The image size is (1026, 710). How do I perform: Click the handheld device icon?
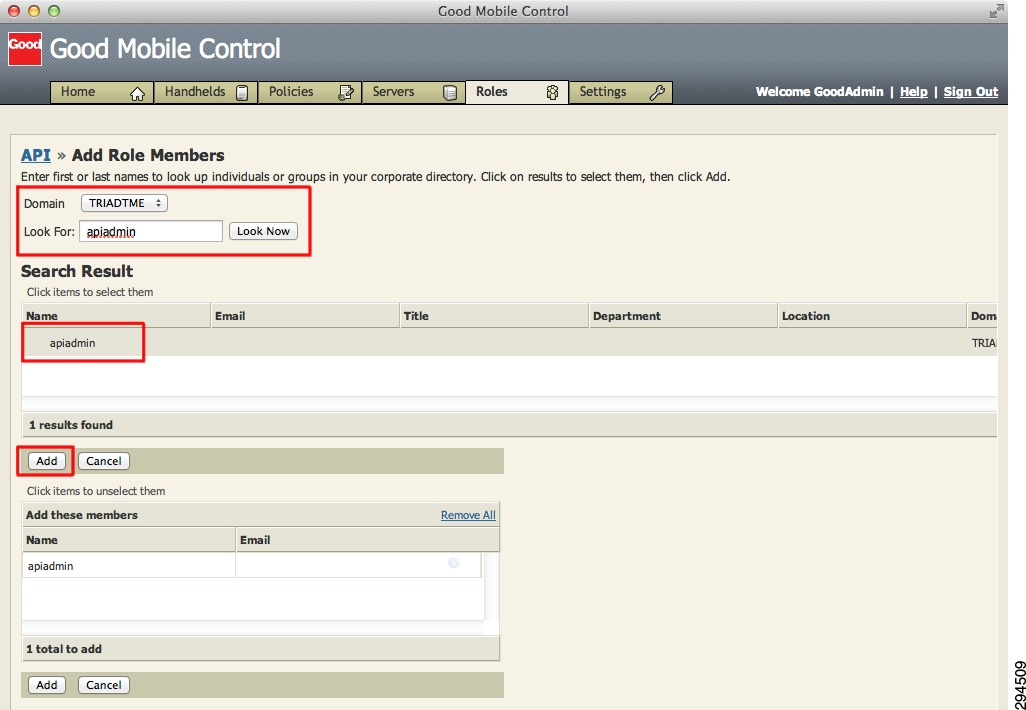[x=242, y=93]
